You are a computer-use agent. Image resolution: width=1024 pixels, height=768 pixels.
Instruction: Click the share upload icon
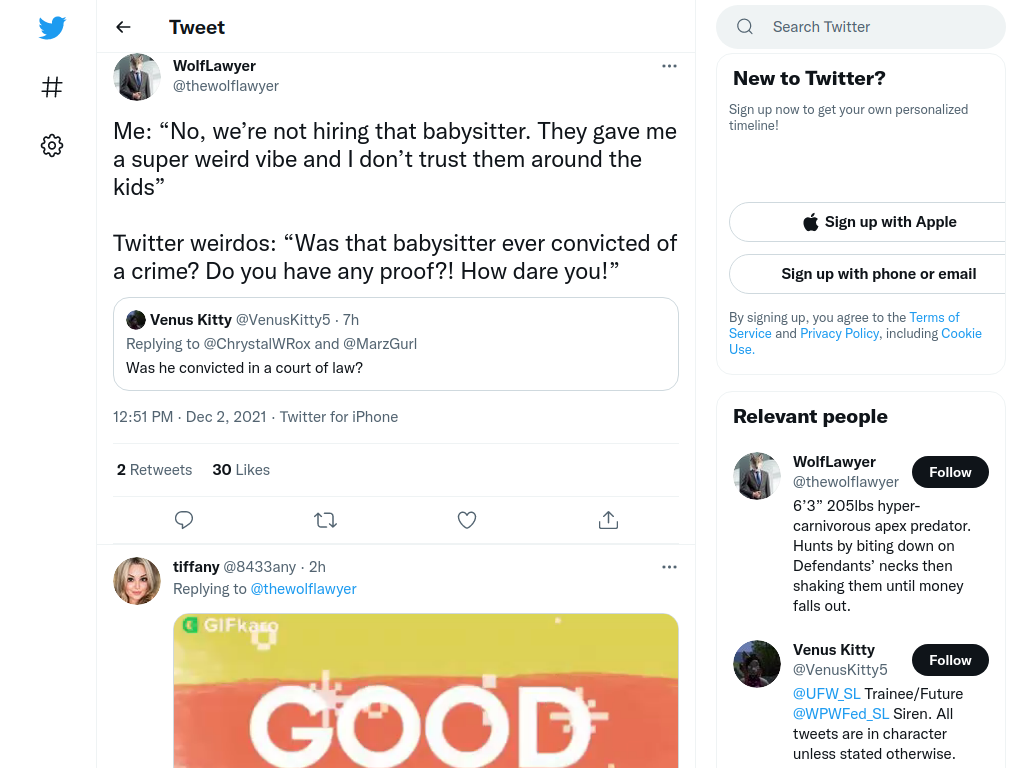608,520
